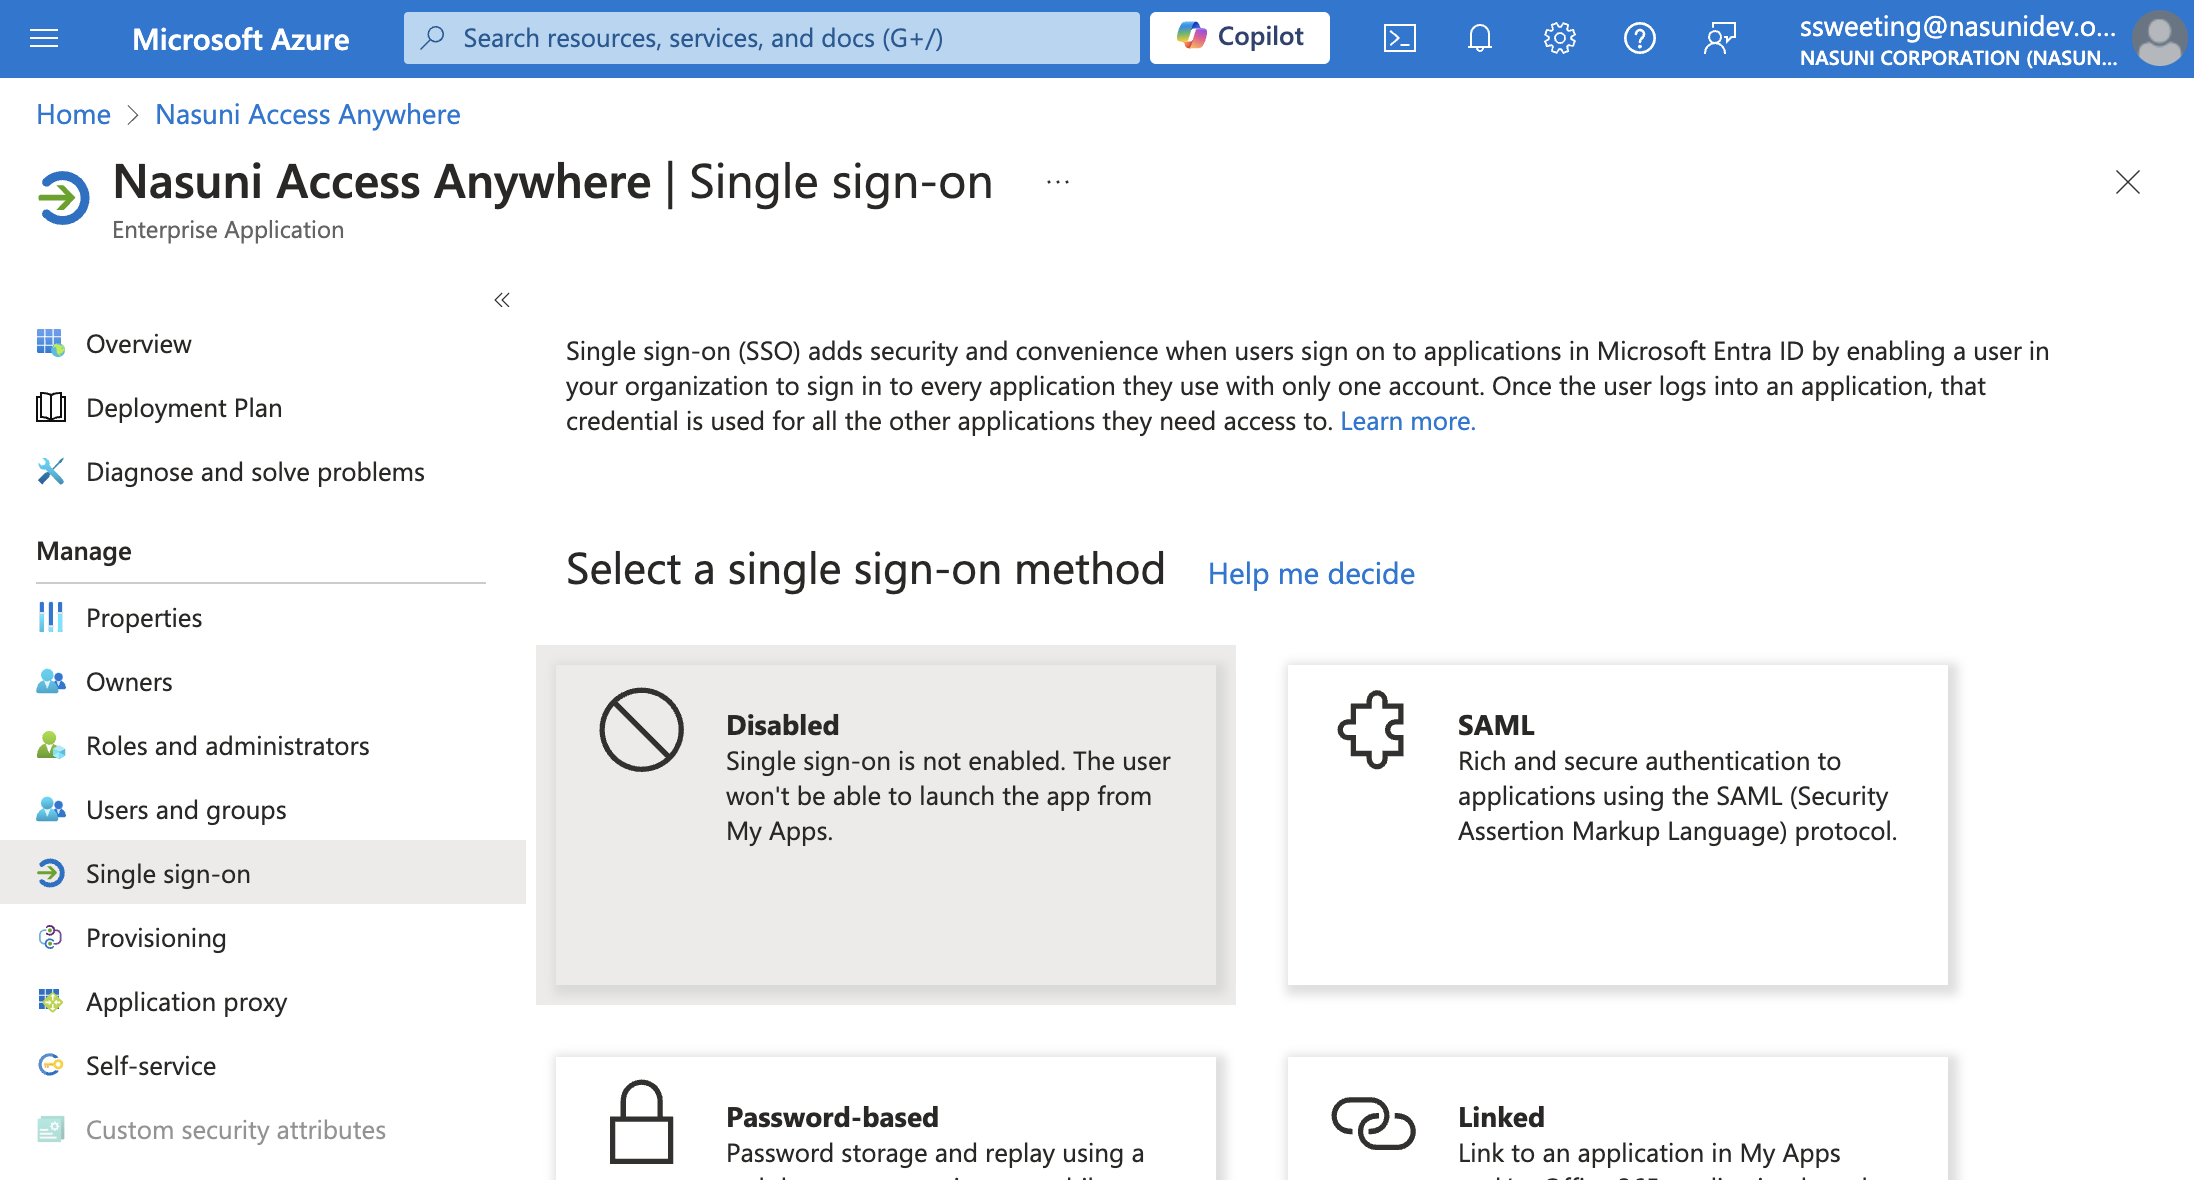Click the Provisioning sidebar icon

51,937
